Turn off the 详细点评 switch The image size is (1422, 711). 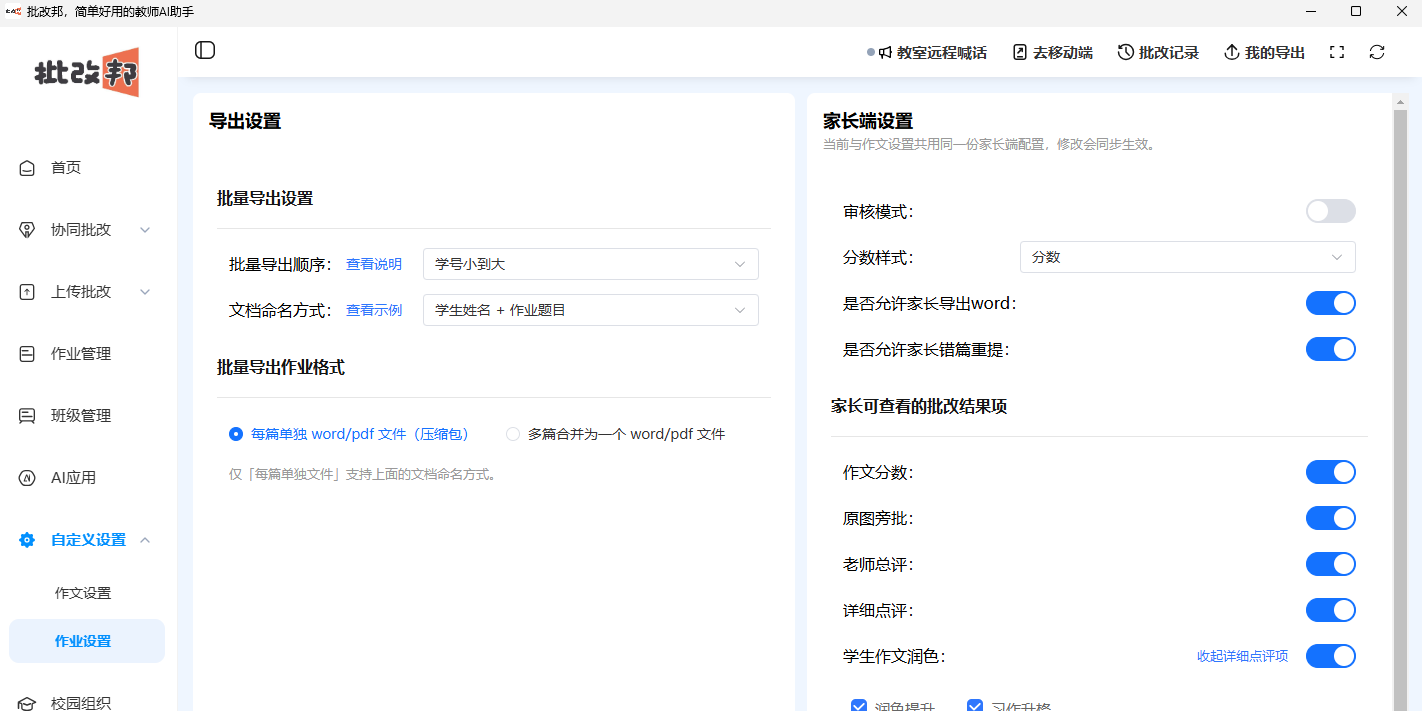(x=1331, y=610)
